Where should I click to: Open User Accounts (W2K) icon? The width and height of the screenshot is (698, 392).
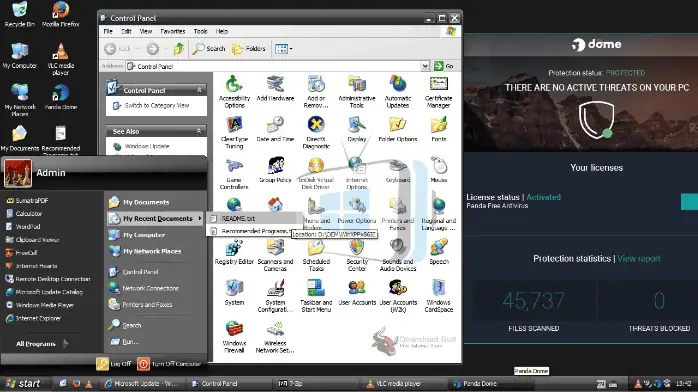pos(398,296)
